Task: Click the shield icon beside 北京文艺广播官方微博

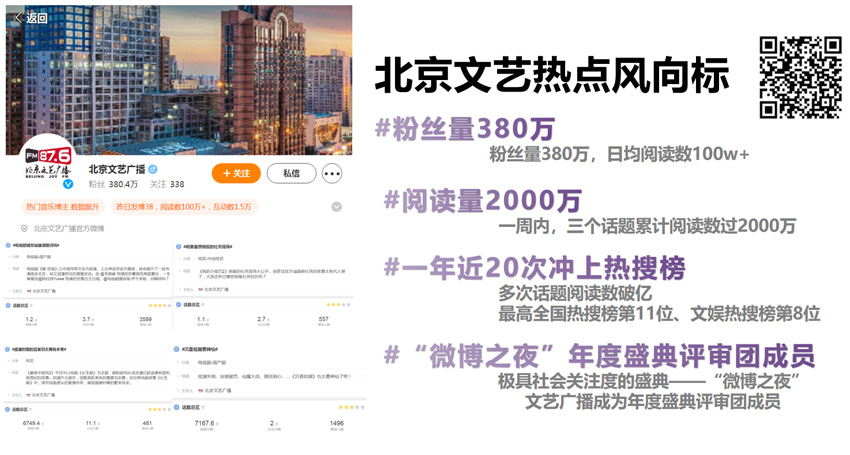Action: (x=24, y=228)
